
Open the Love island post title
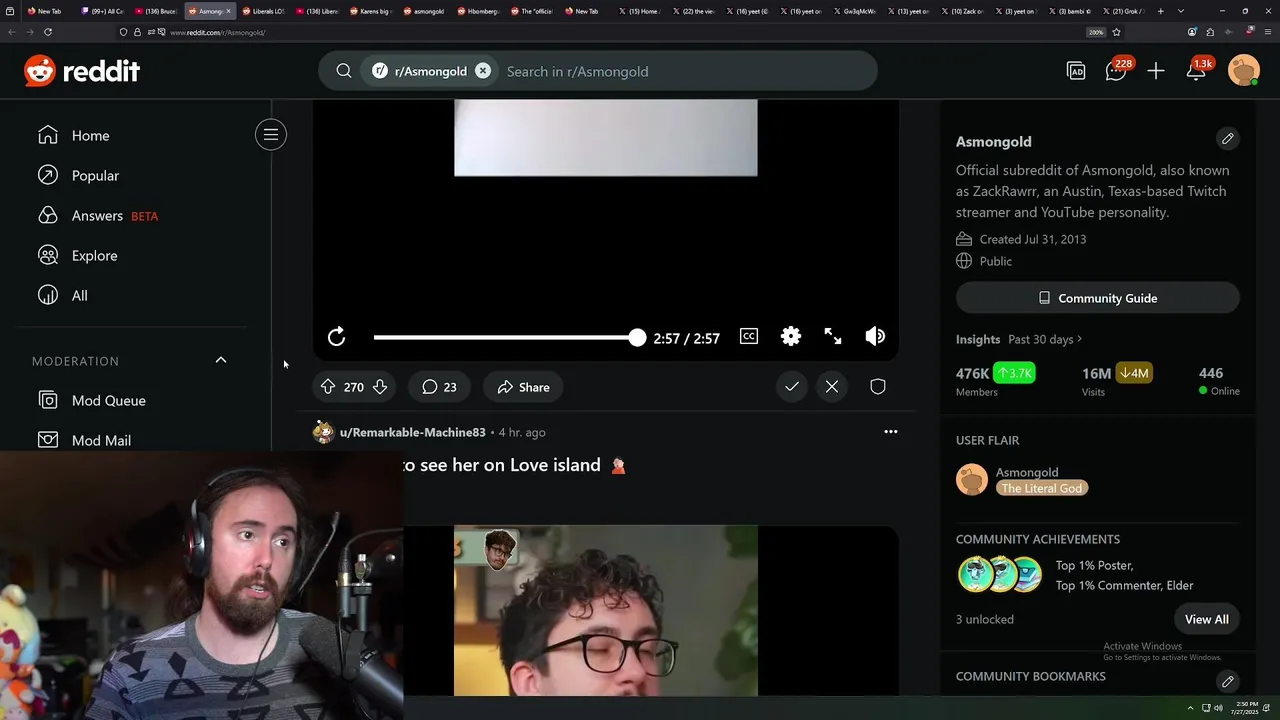point(513,465)
